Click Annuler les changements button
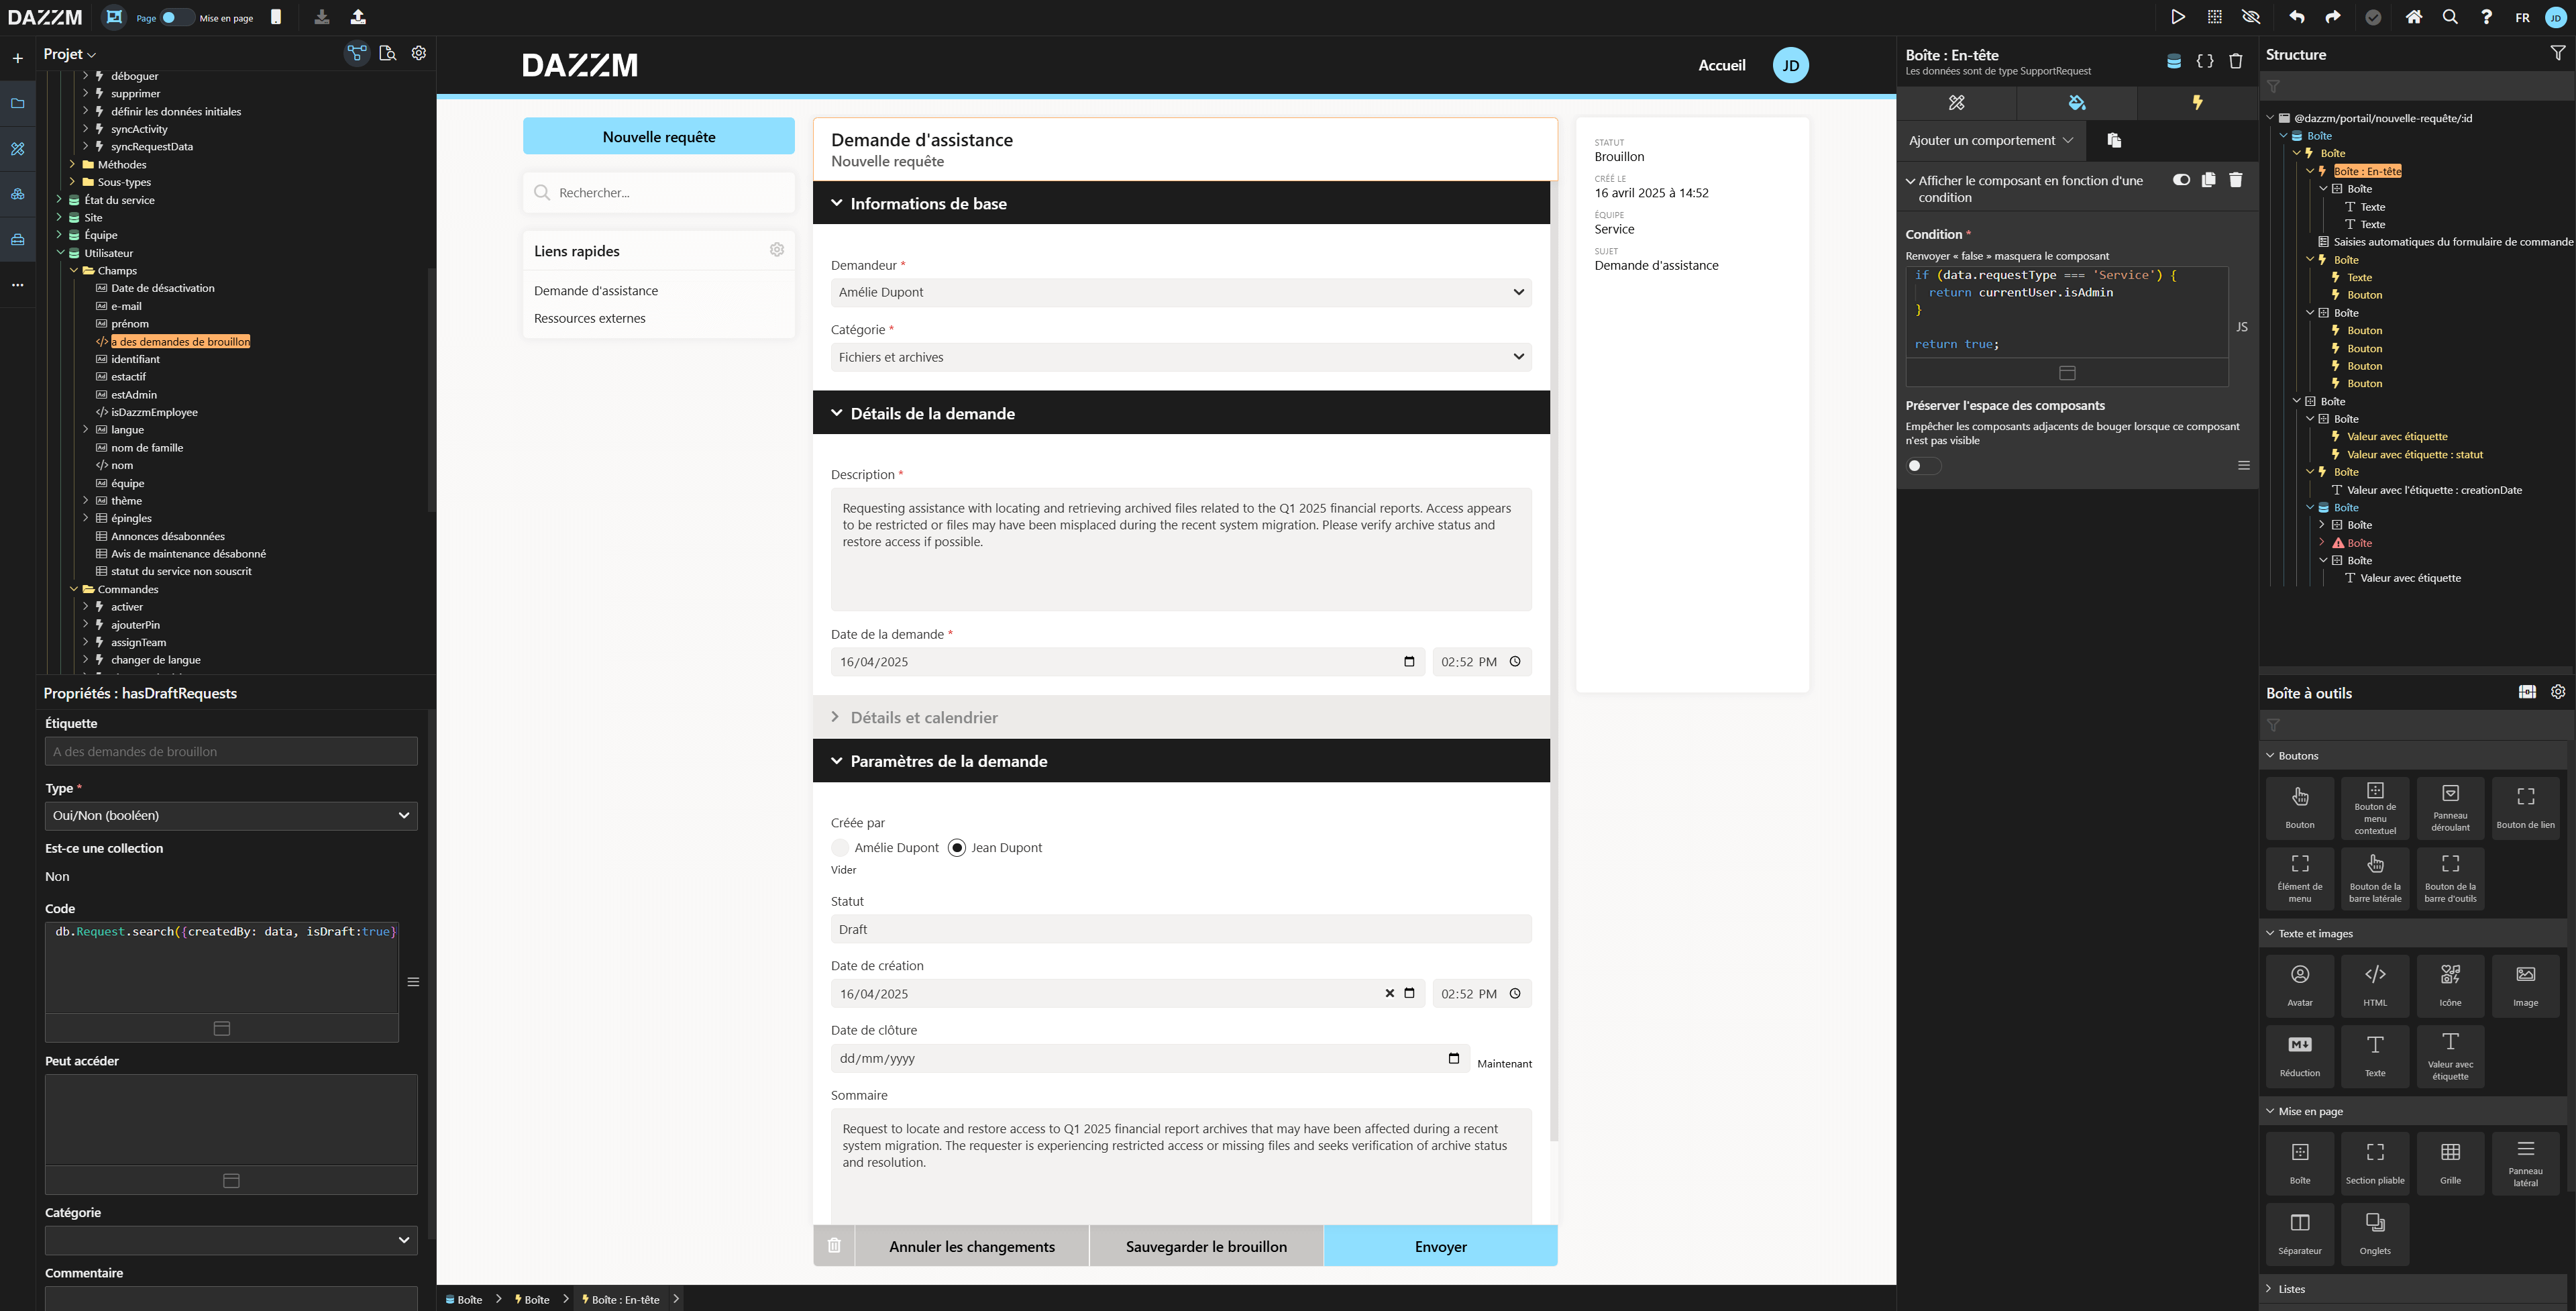The image size is (2576, 1311). coord(972,1246)
